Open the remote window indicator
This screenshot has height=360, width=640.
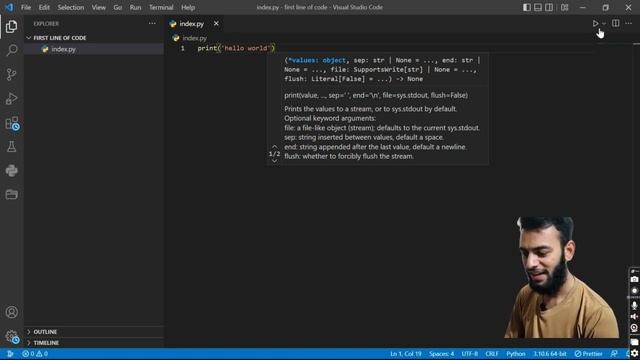coord(10,354)
